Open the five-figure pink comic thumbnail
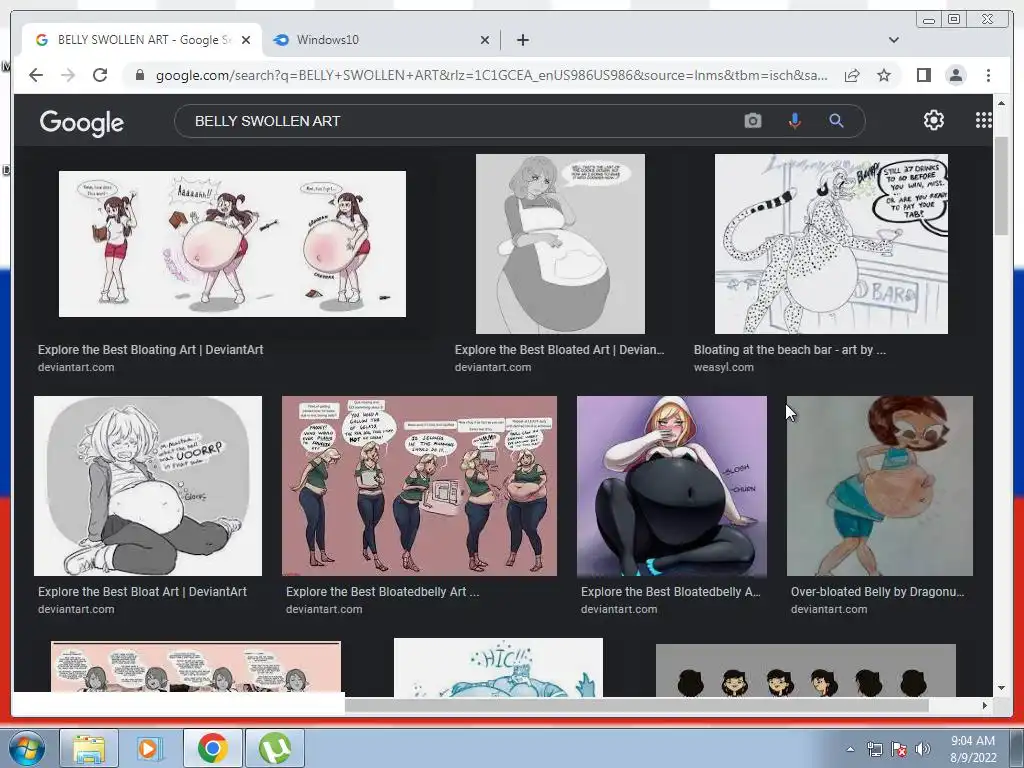Image resolution: width=1024 pixels, height=768 pixels. [x=419, y=485]
